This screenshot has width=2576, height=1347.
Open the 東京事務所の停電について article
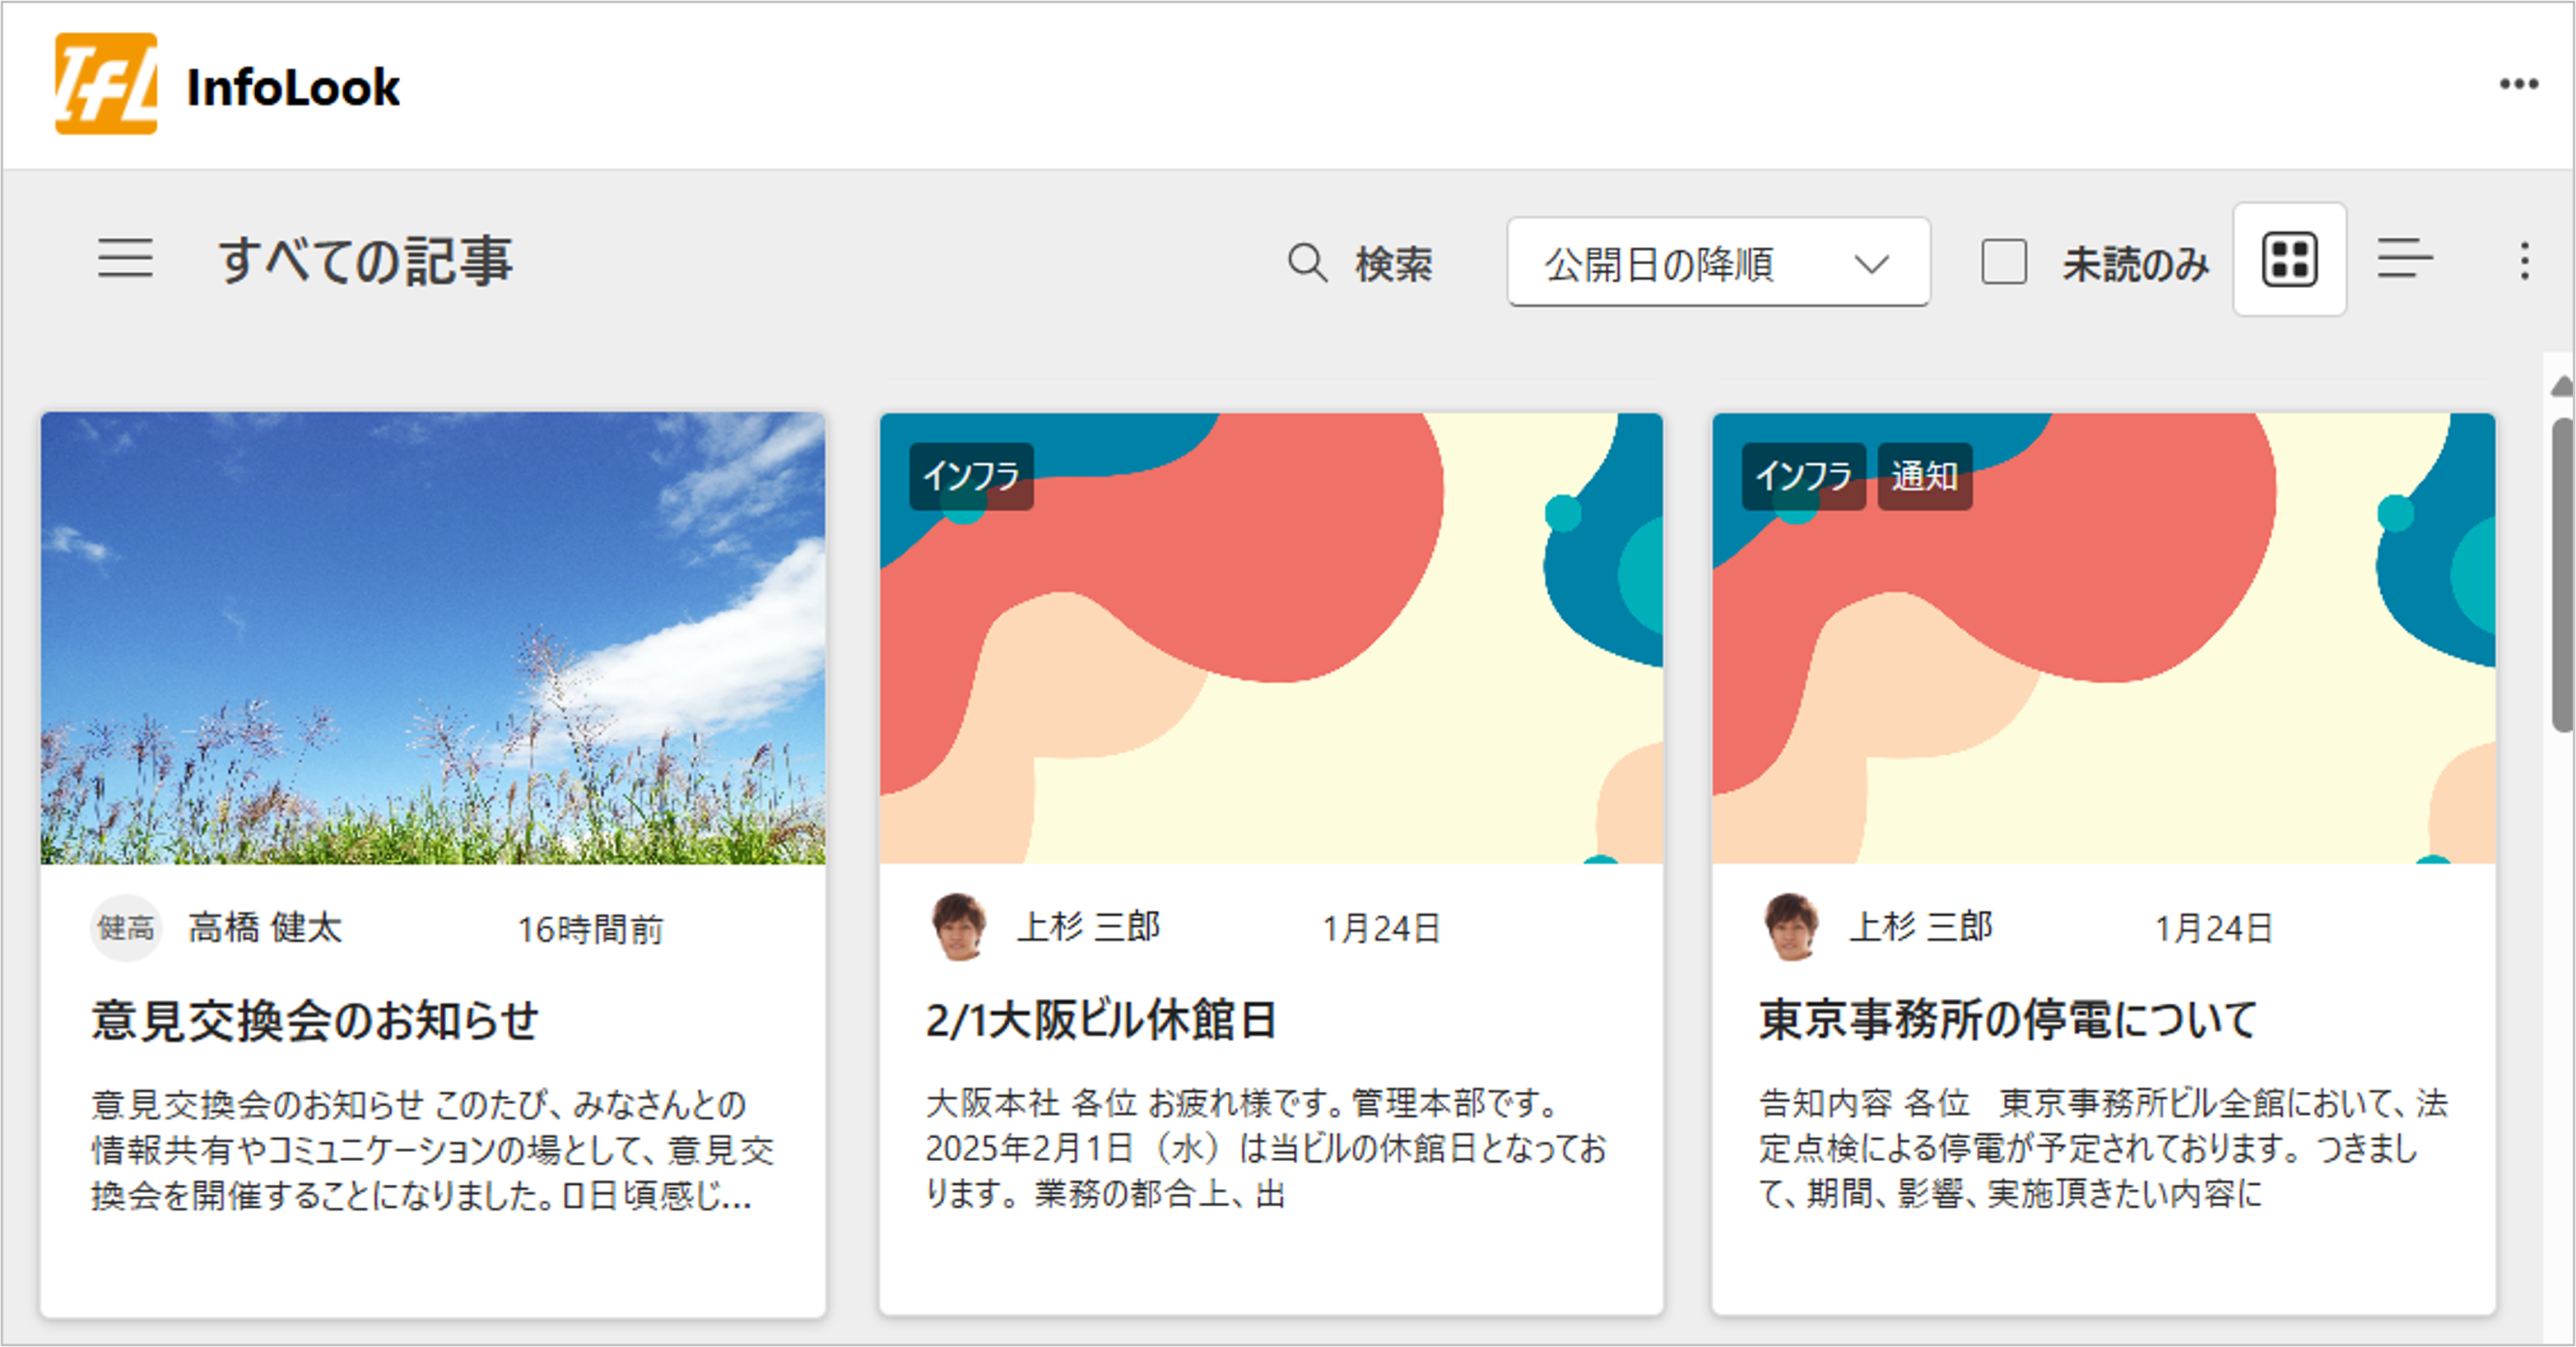(x=2008, y=1020)
